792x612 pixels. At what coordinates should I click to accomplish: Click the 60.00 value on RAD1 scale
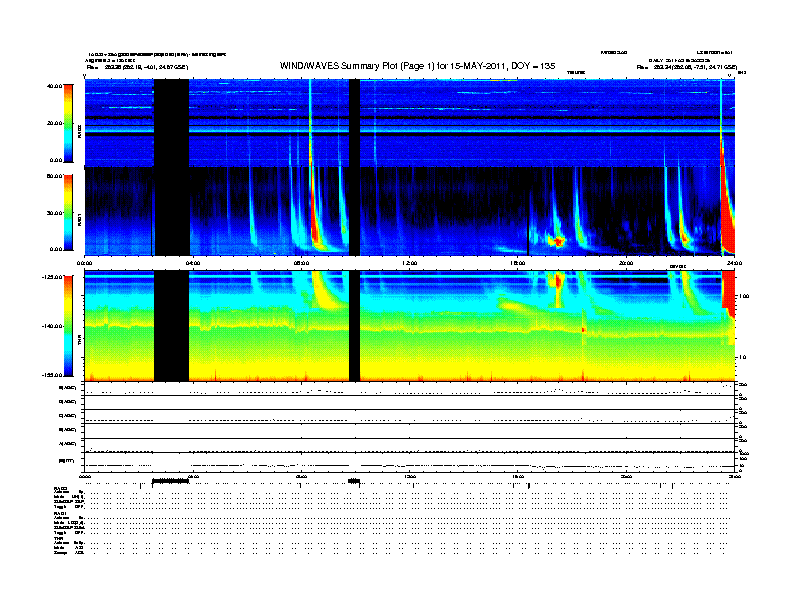coord(54,176)
